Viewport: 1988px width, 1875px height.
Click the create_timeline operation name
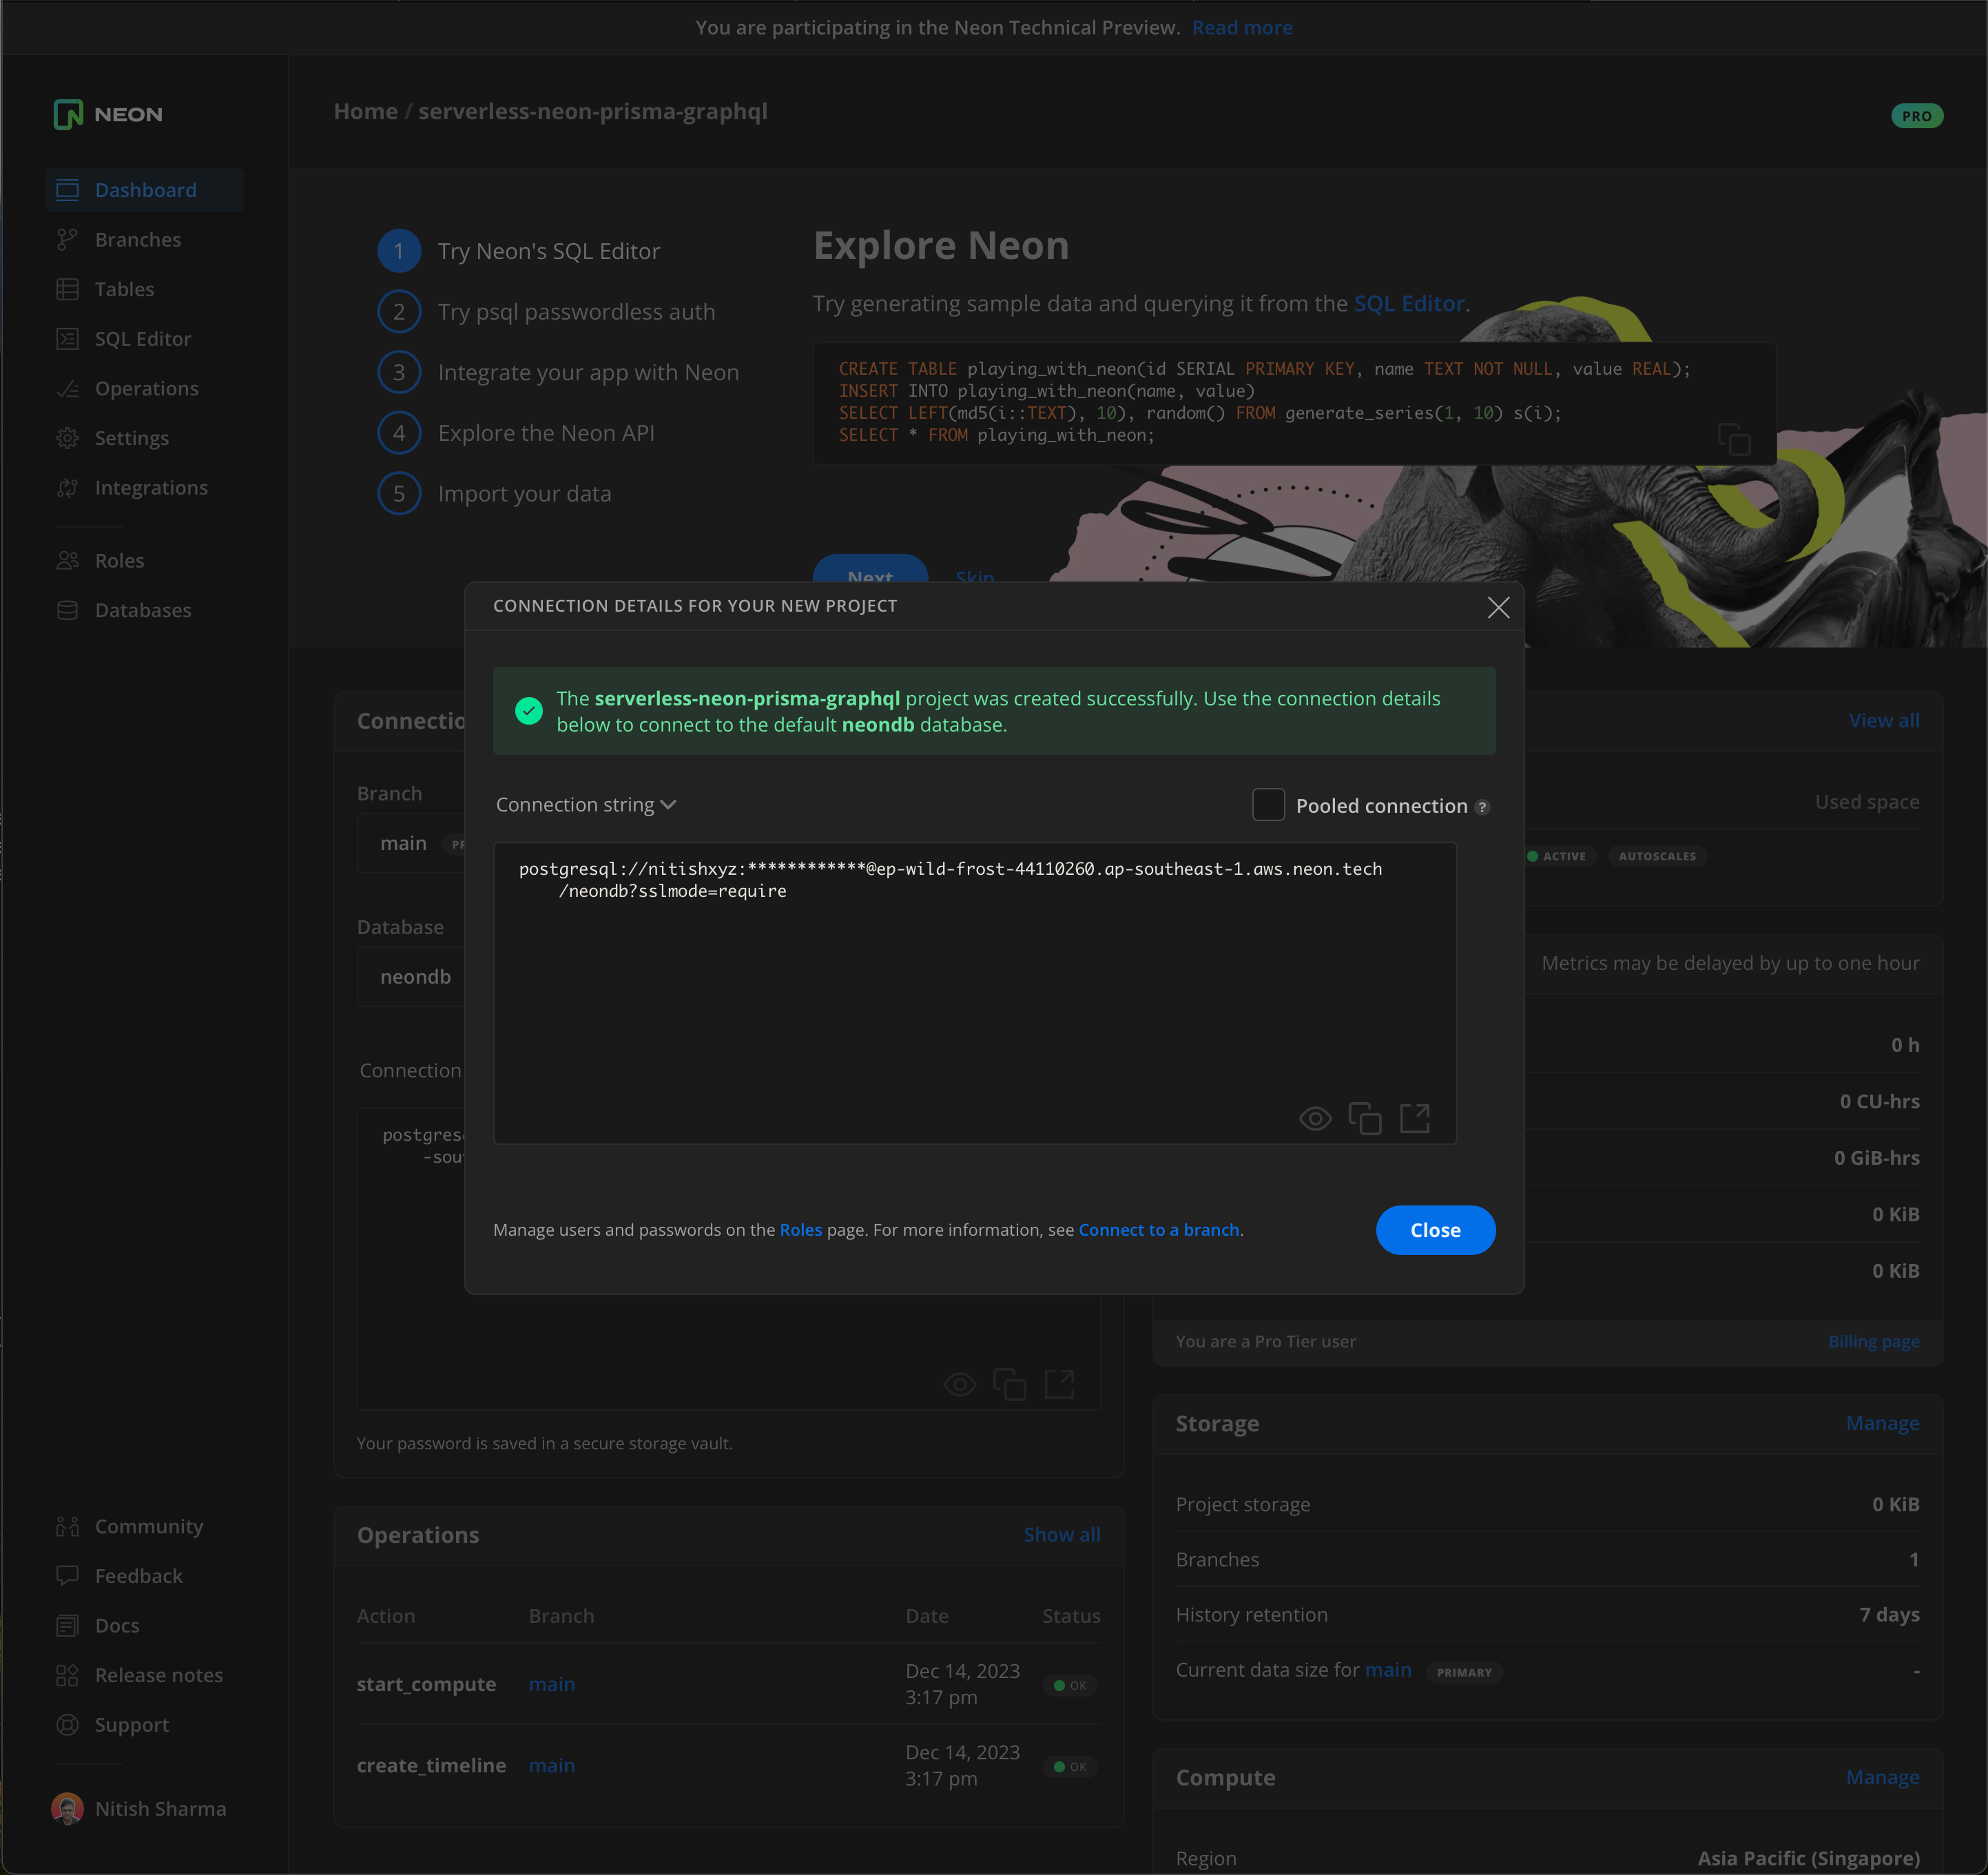click(431, 1766)
